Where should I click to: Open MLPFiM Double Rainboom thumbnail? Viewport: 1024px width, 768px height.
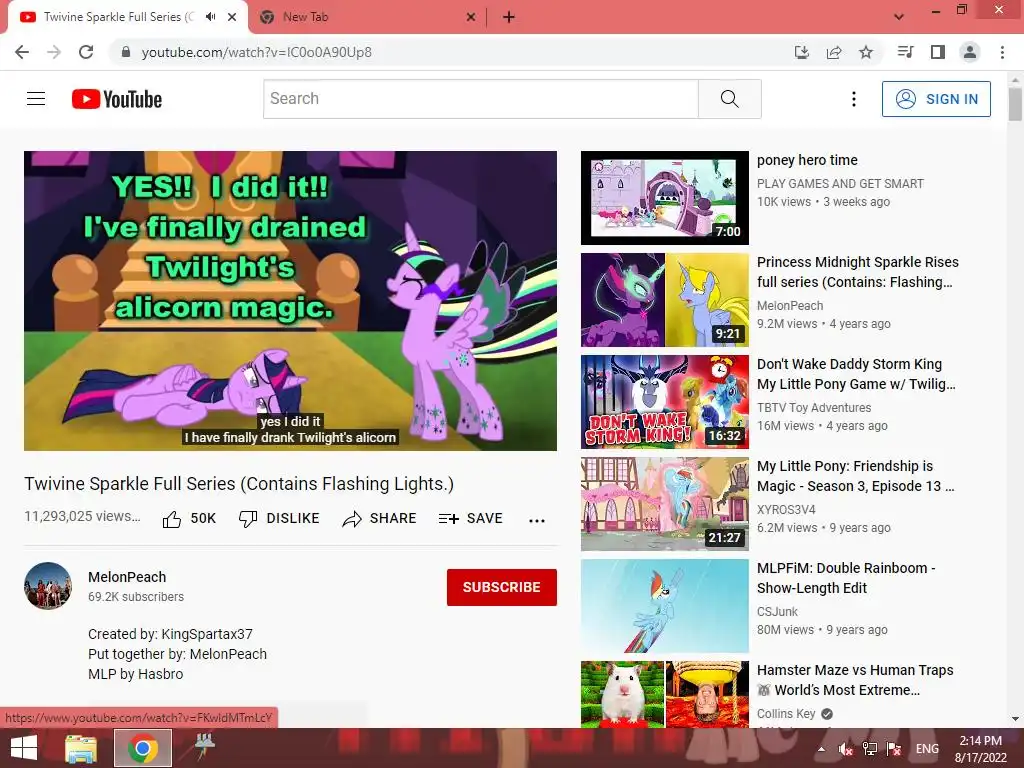(665, 606)
